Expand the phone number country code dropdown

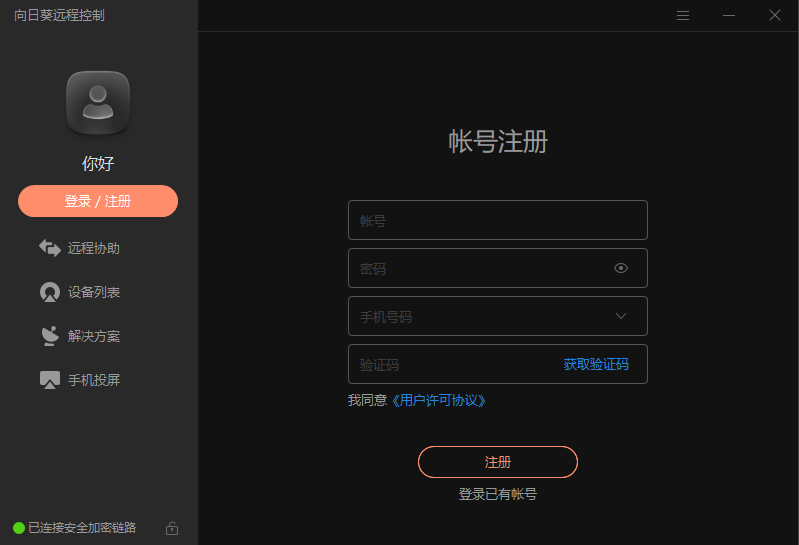(x=621, y=316)
